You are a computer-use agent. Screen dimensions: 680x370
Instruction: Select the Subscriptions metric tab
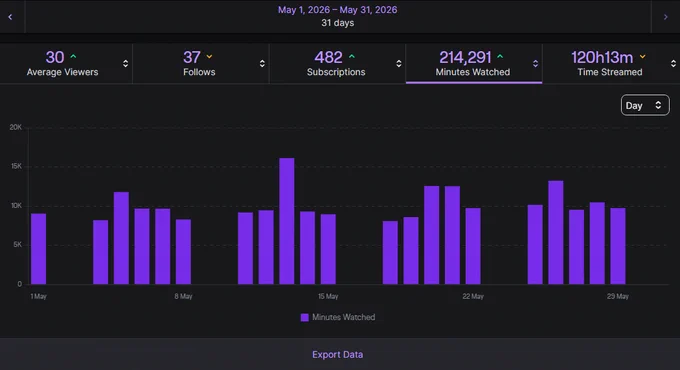coord(337,63)
